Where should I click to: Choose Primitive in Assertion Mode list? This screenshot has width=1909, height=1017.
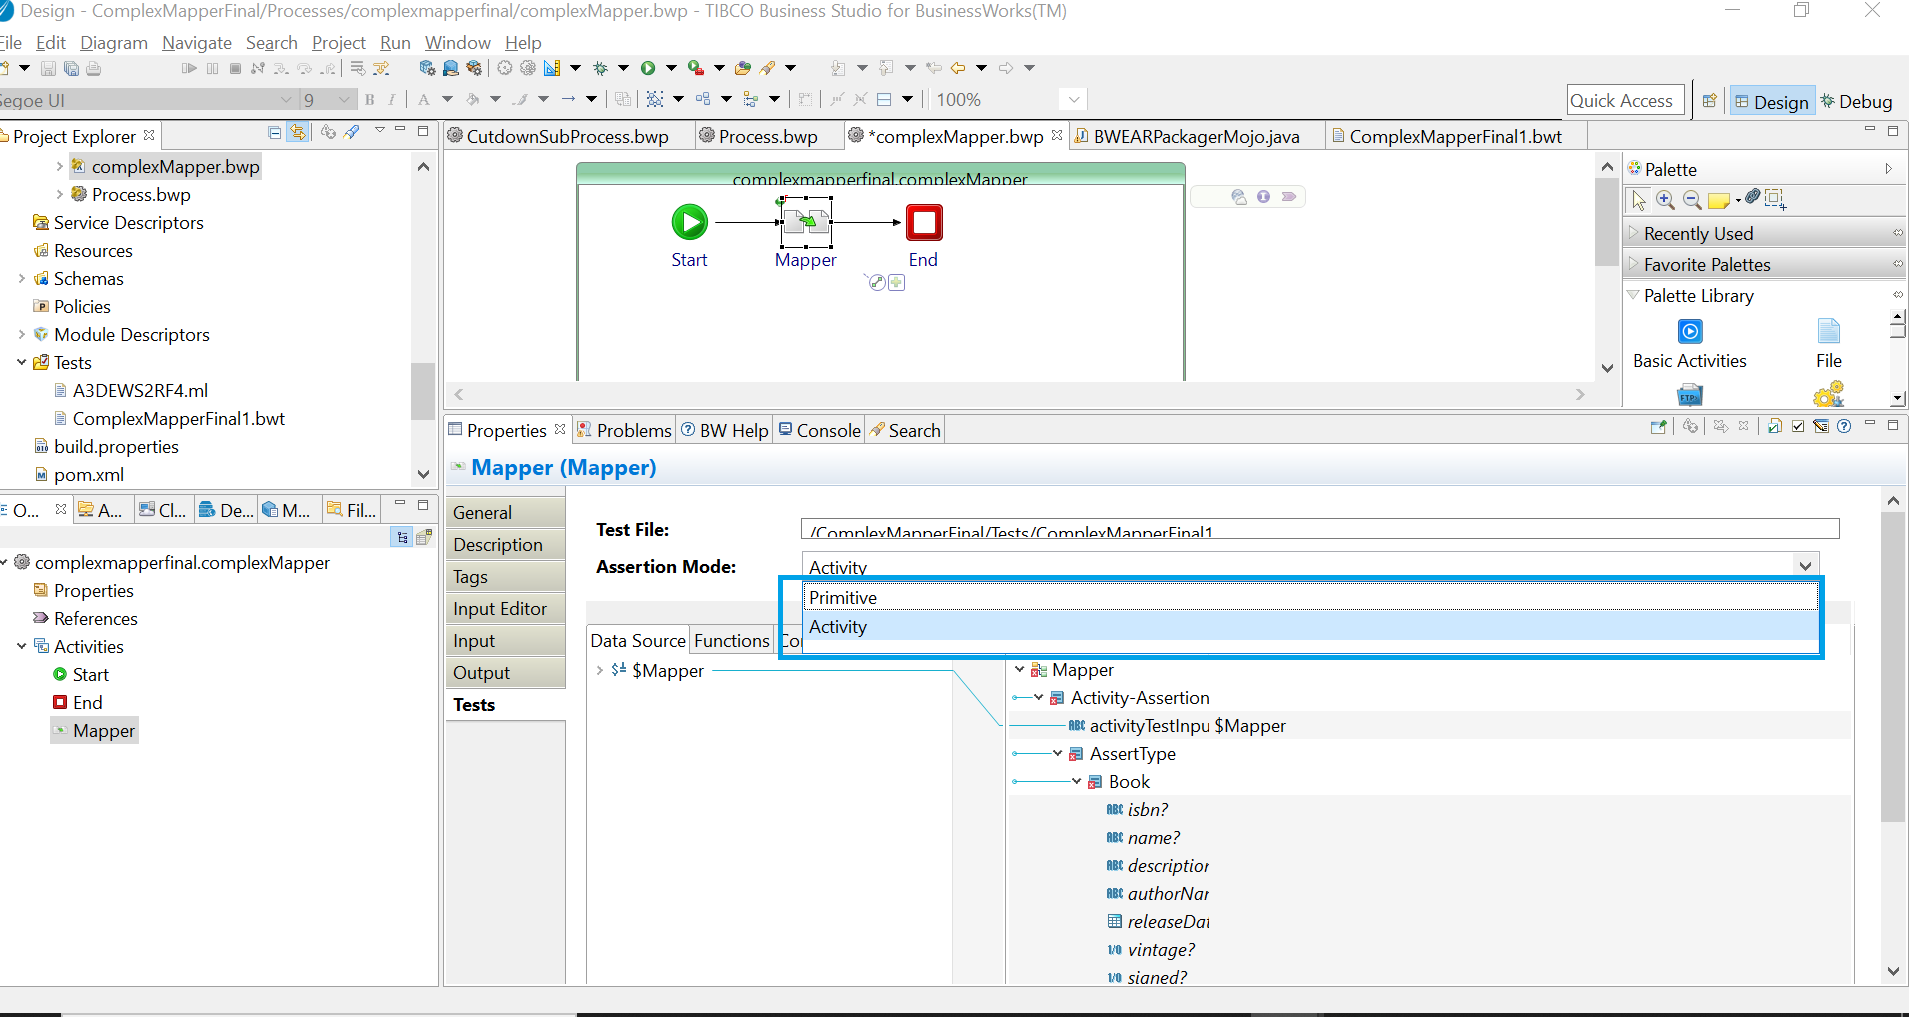tap(1311, 597)
